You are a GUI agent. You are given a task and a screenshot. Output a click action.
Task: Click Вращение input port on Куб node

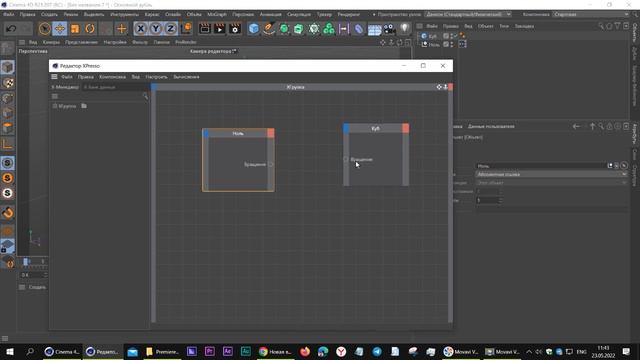[x=346, y=159]
